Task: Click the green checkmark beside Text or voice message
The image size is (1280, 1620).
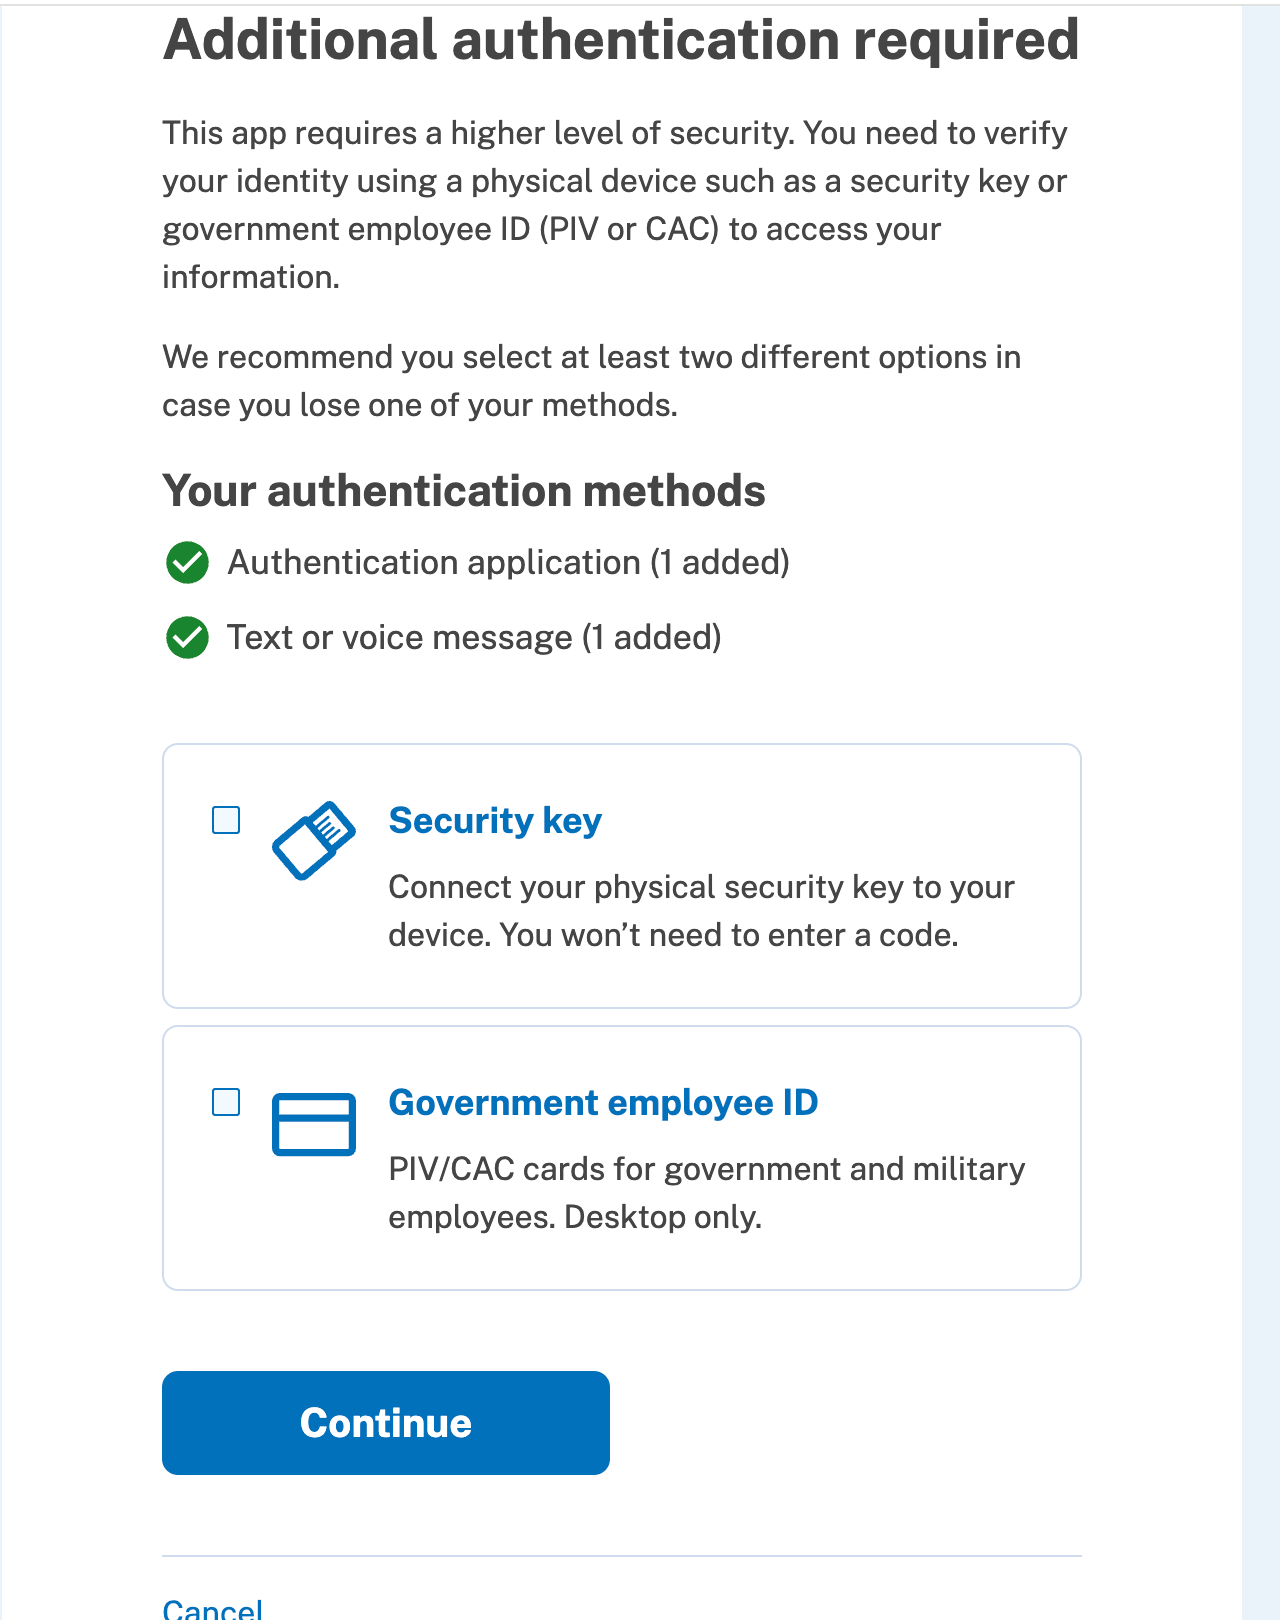Action: pyautogui.click(x=187, y=638)
